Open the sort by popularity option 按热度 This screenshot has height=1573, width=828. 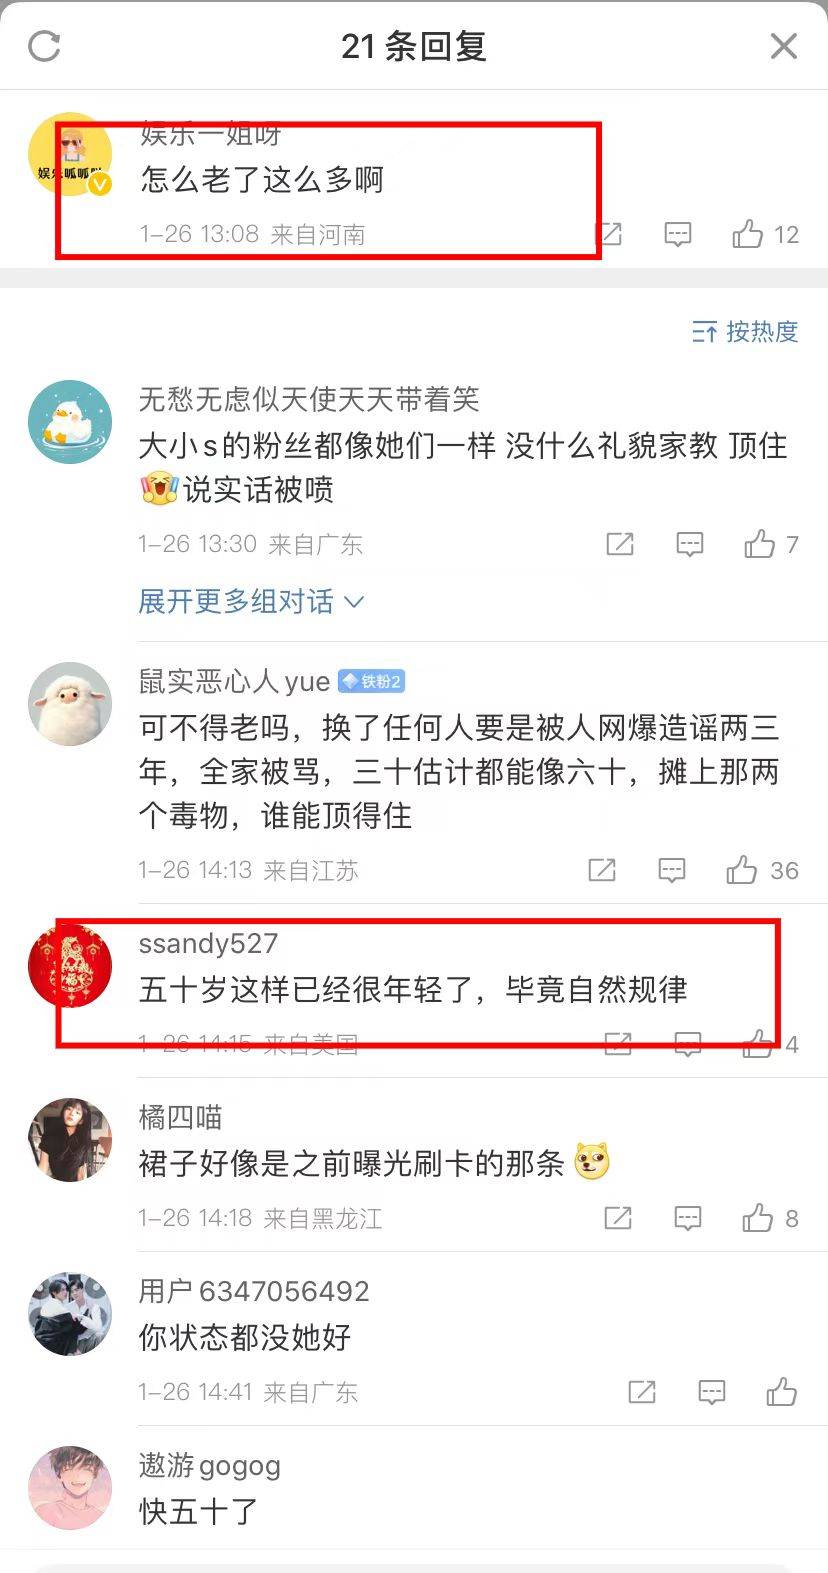click(x=745, y=331)
